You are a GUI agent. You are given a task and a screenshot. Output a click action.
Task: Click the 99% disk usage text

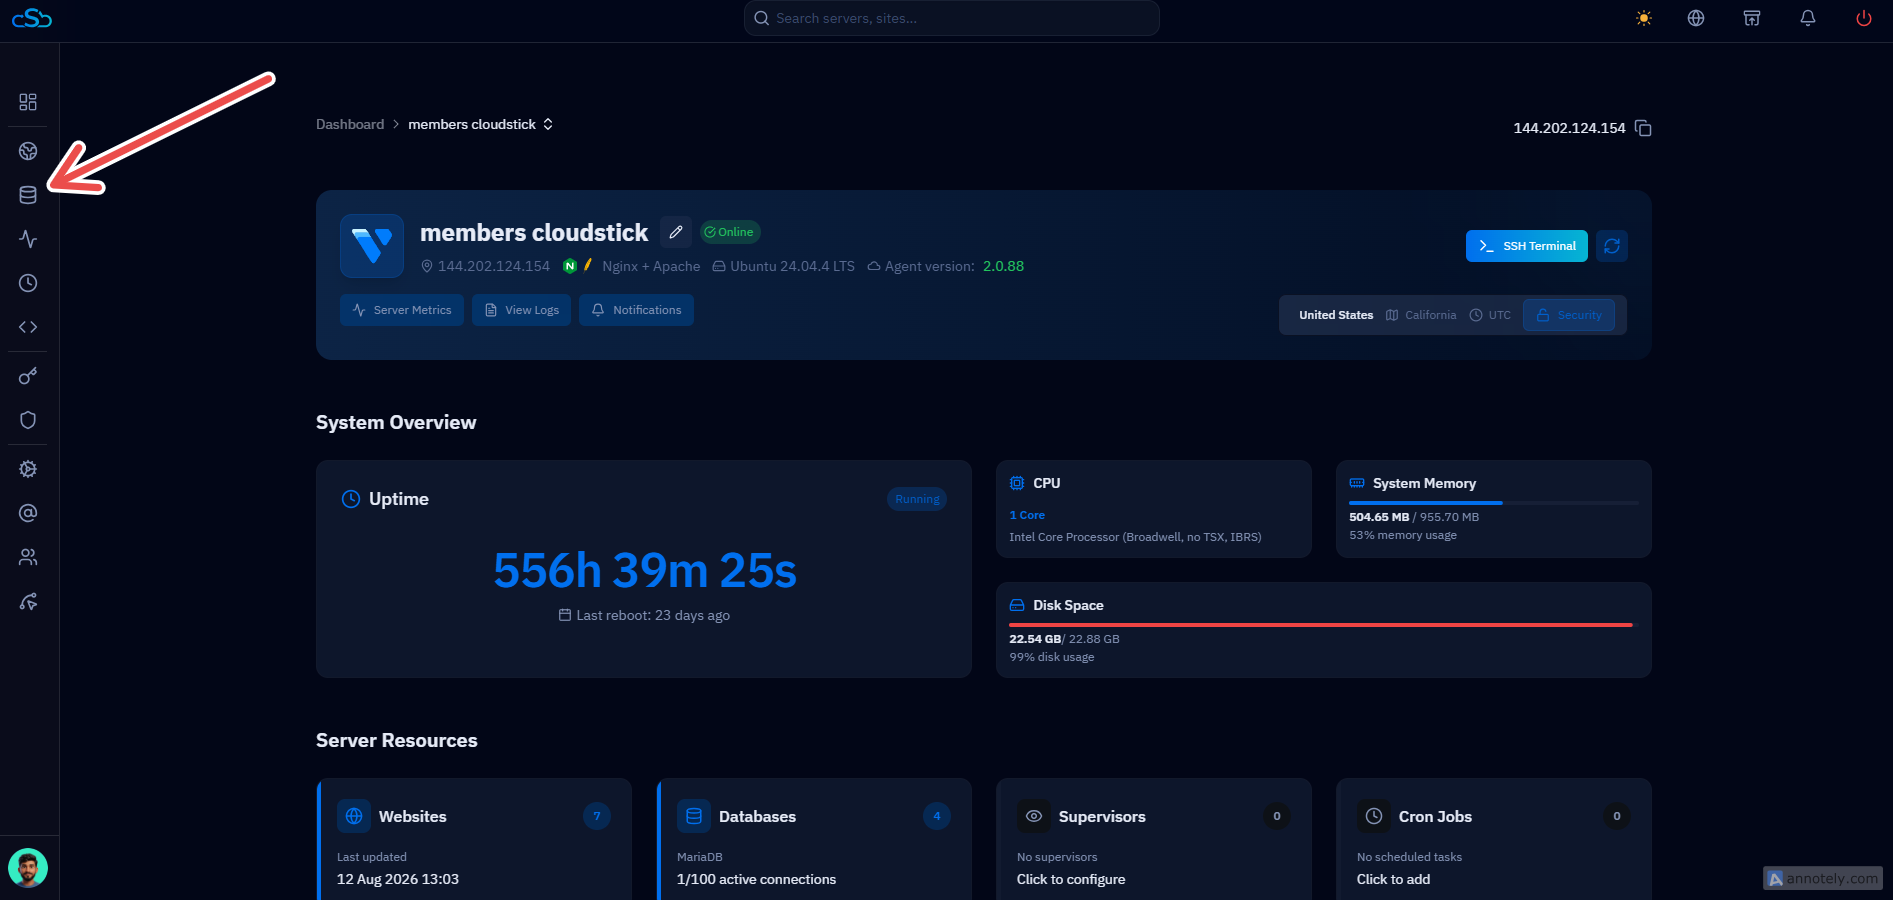(x=1052, y=657)
